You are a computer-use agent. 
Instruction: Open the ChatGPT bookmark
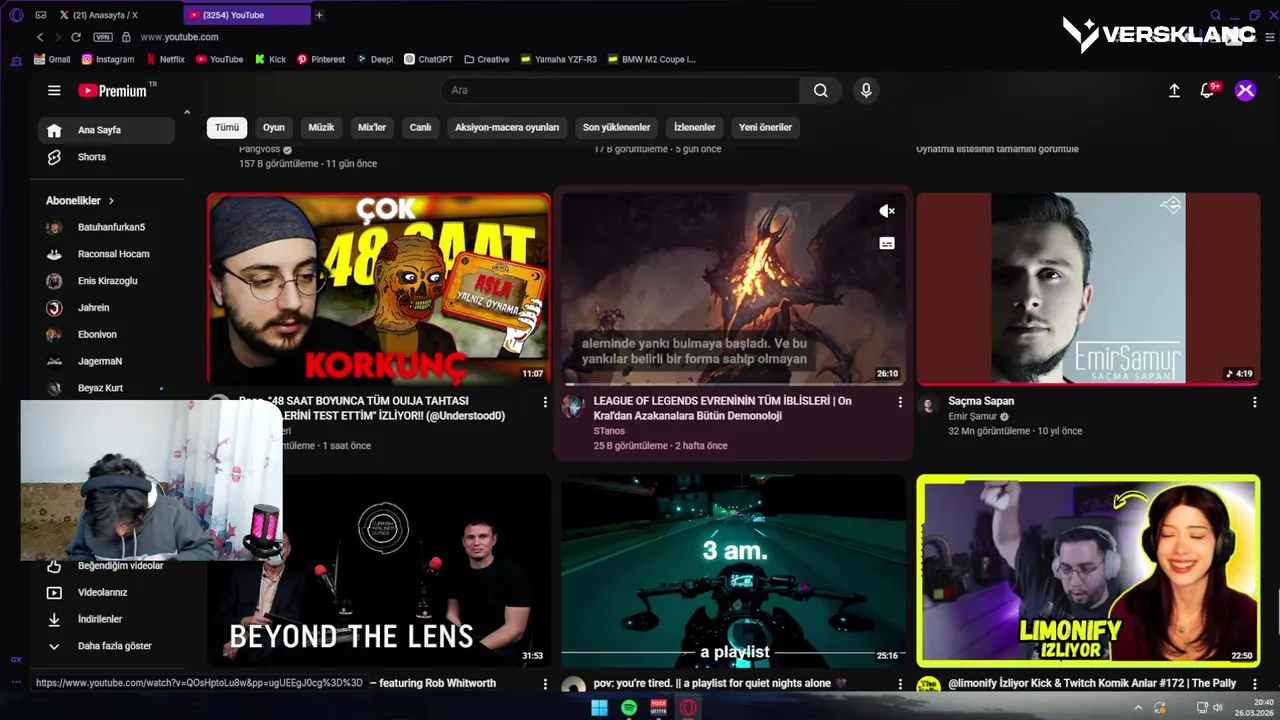point(428,59)
